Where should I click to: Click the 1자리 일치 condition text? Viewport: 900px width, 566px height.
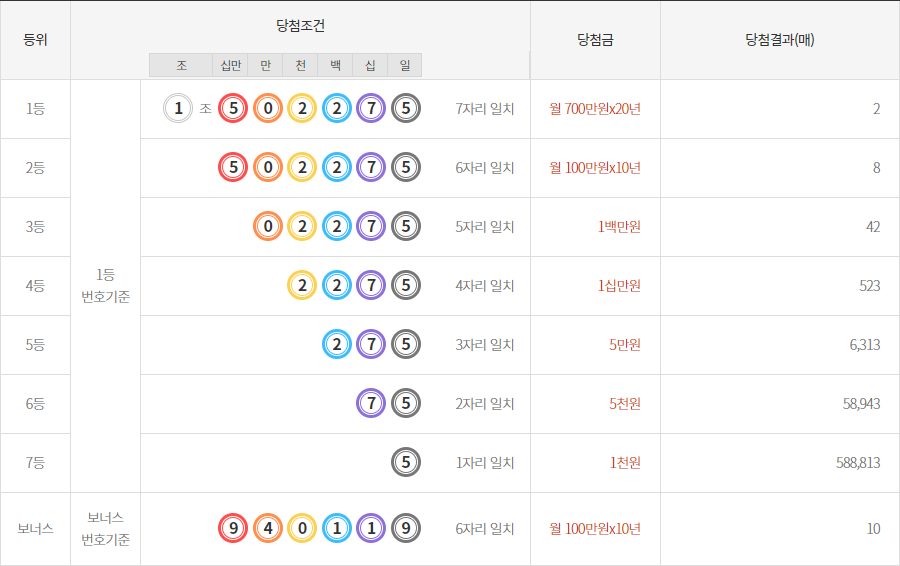(x=485, y=463)
